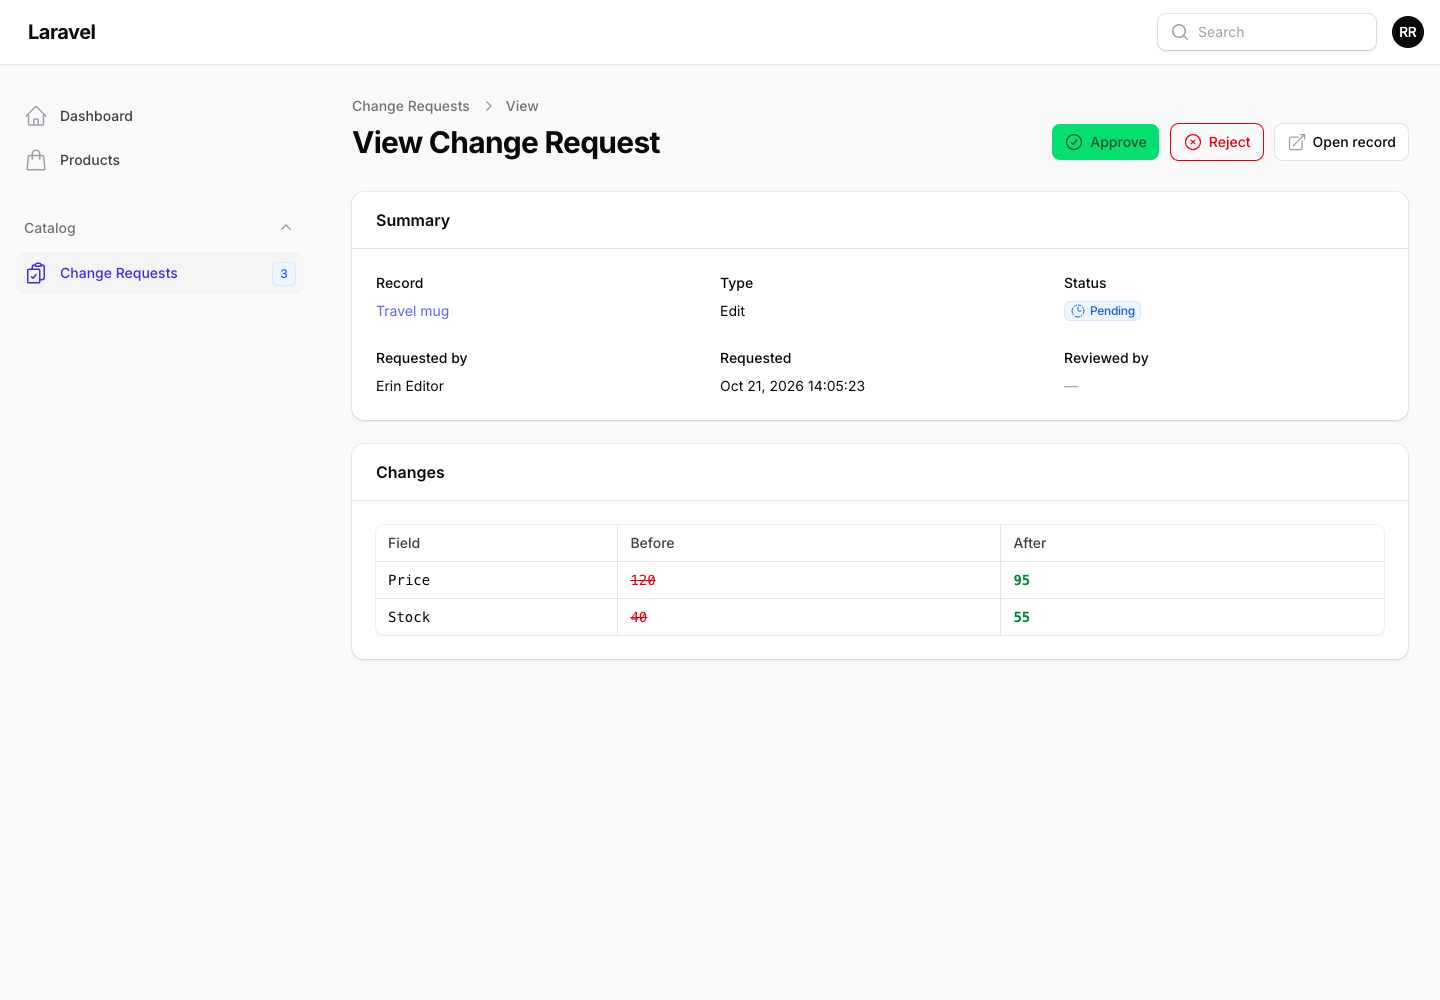Go to Change Requests breadcrumb
The height and width of the screenshot is (1000, 1440).
pyautogui.click(x=411, y=106)
